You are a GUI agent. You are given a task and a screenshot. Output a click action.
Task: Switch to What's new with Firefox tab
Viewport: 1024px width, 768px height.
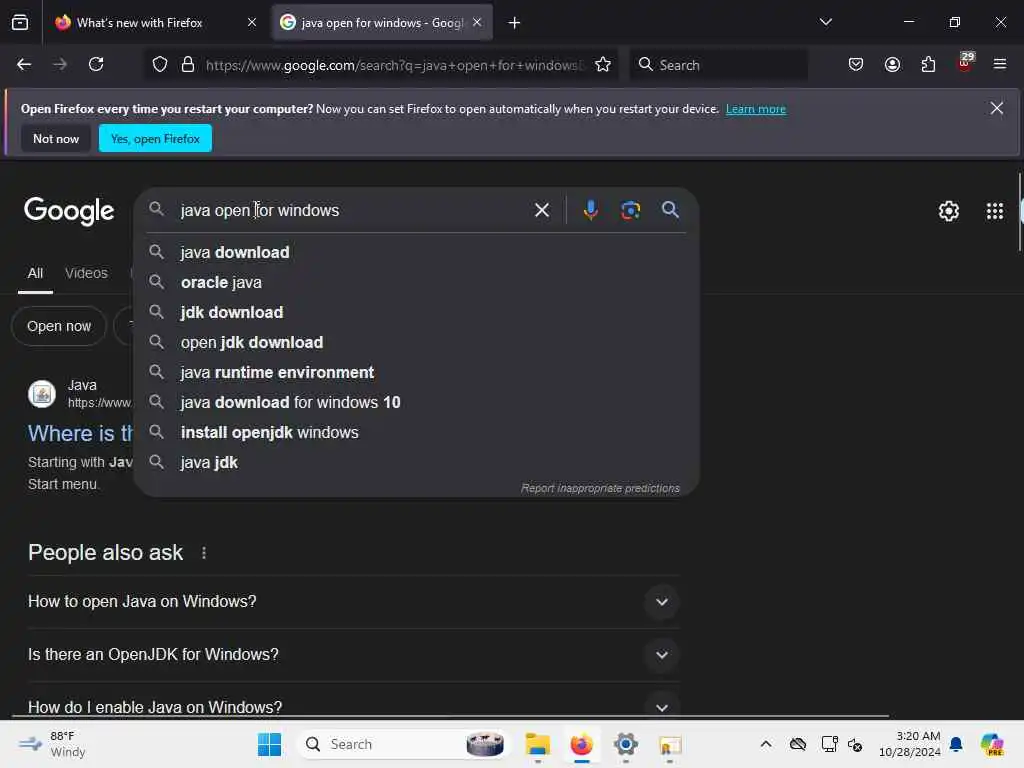pos(155,23)
